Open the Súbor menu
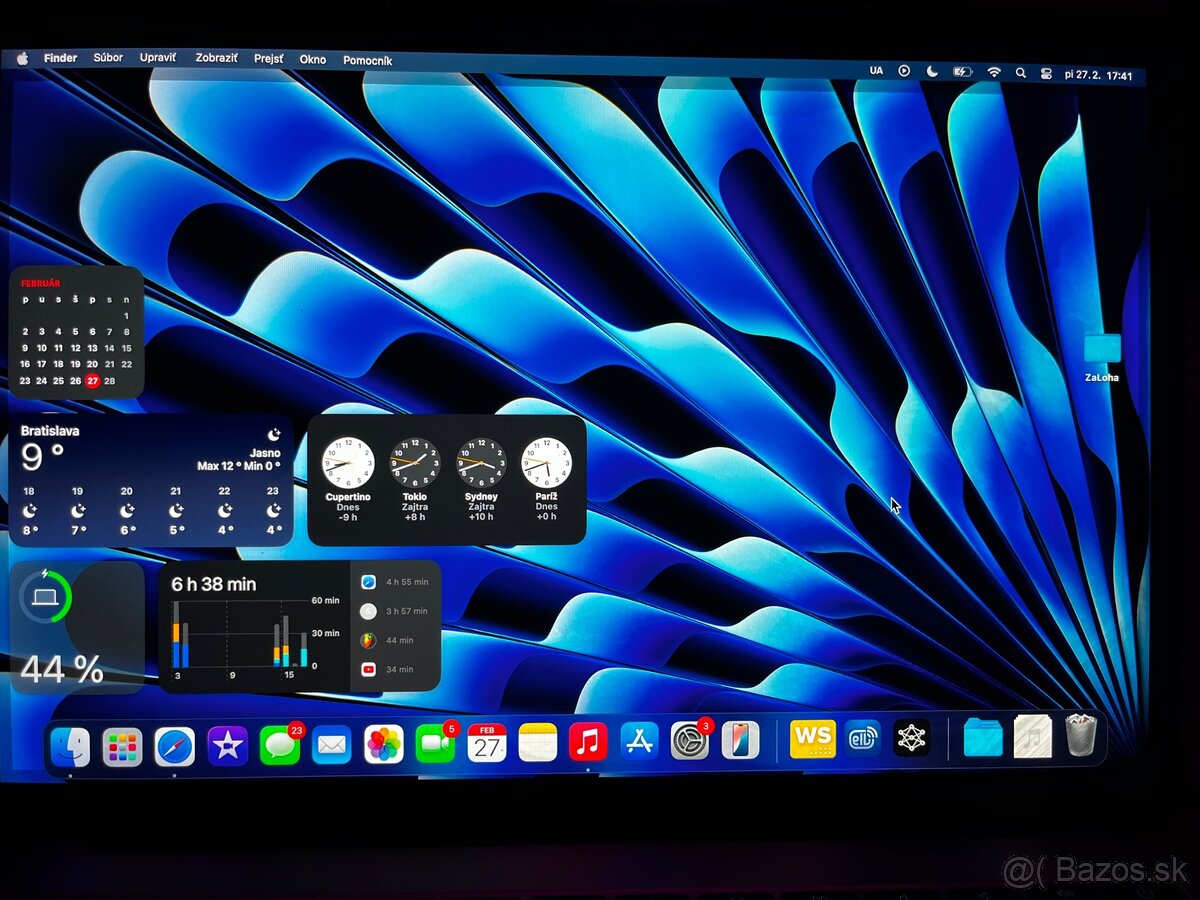 [x=108, y=58]
